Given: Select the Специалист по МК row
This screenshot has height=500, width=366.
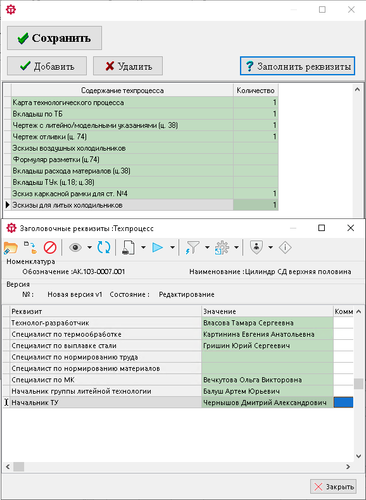Looking at the screenshot, I should tap(178, 379).
